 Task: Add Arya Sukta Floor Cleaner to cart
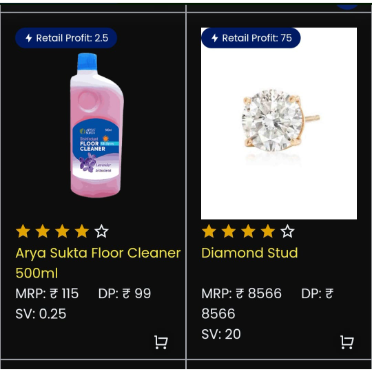161,342
